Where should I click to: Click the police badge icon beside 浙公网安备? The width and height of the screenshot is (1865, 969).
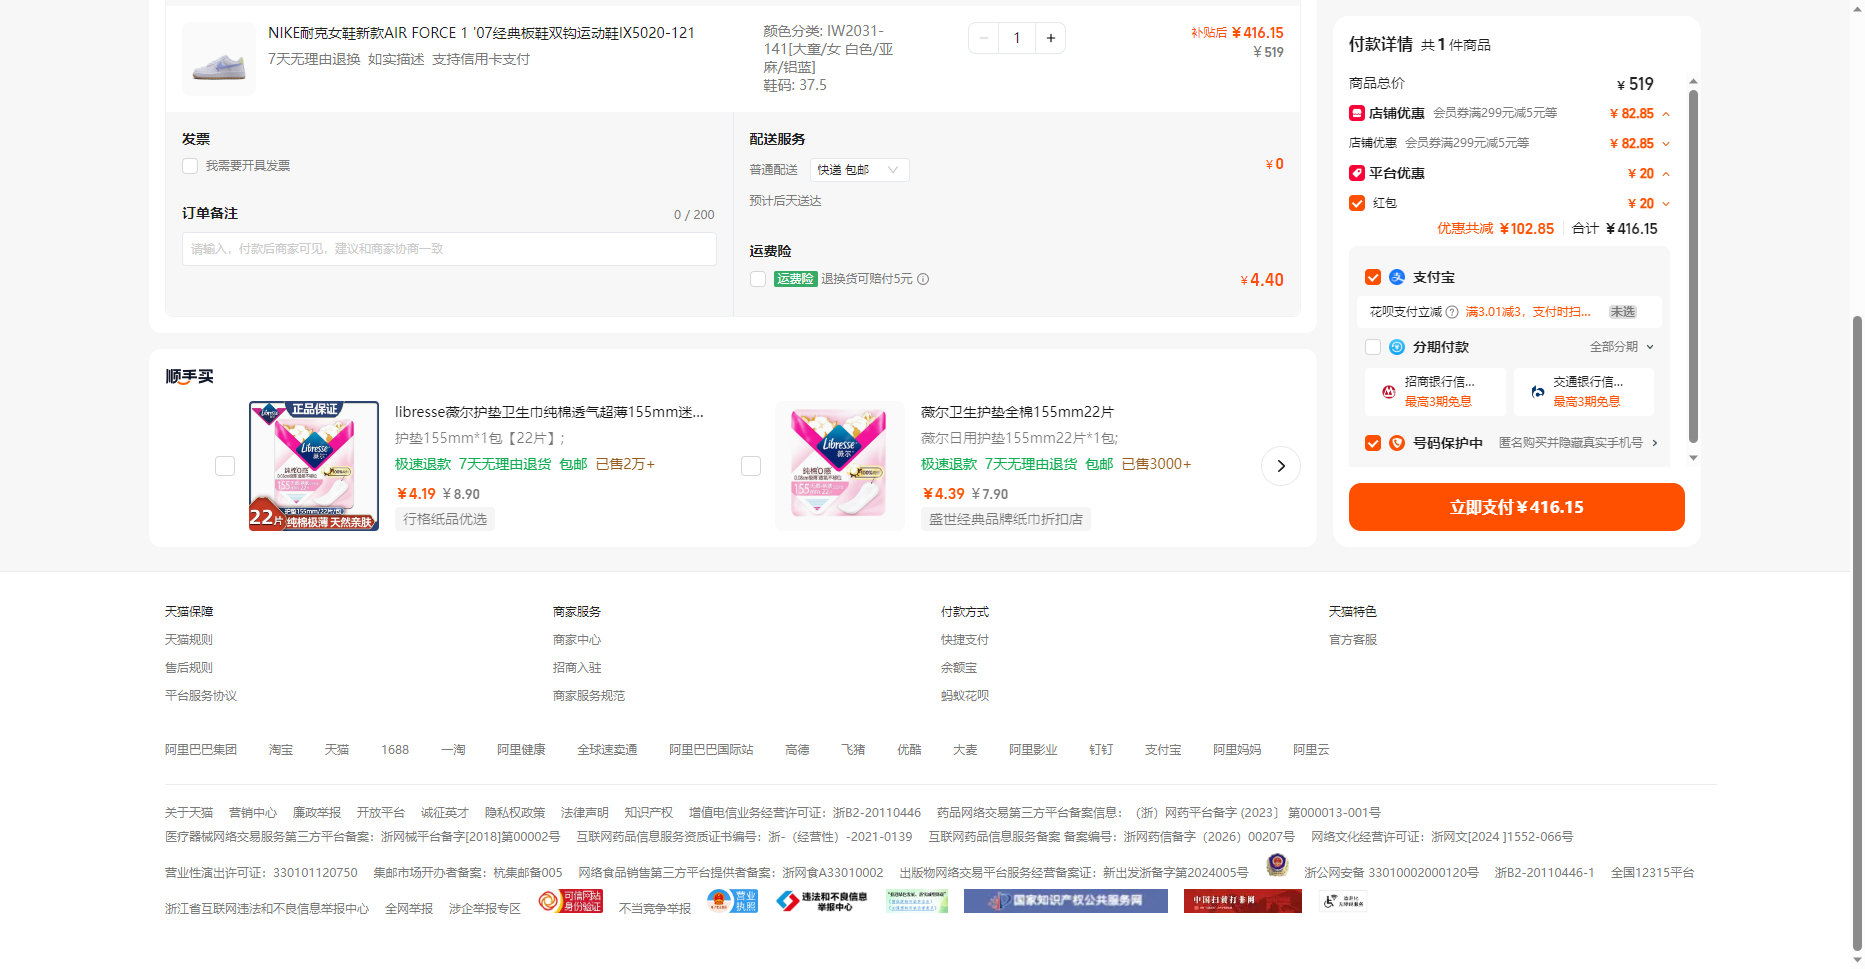pos(1277,865)
